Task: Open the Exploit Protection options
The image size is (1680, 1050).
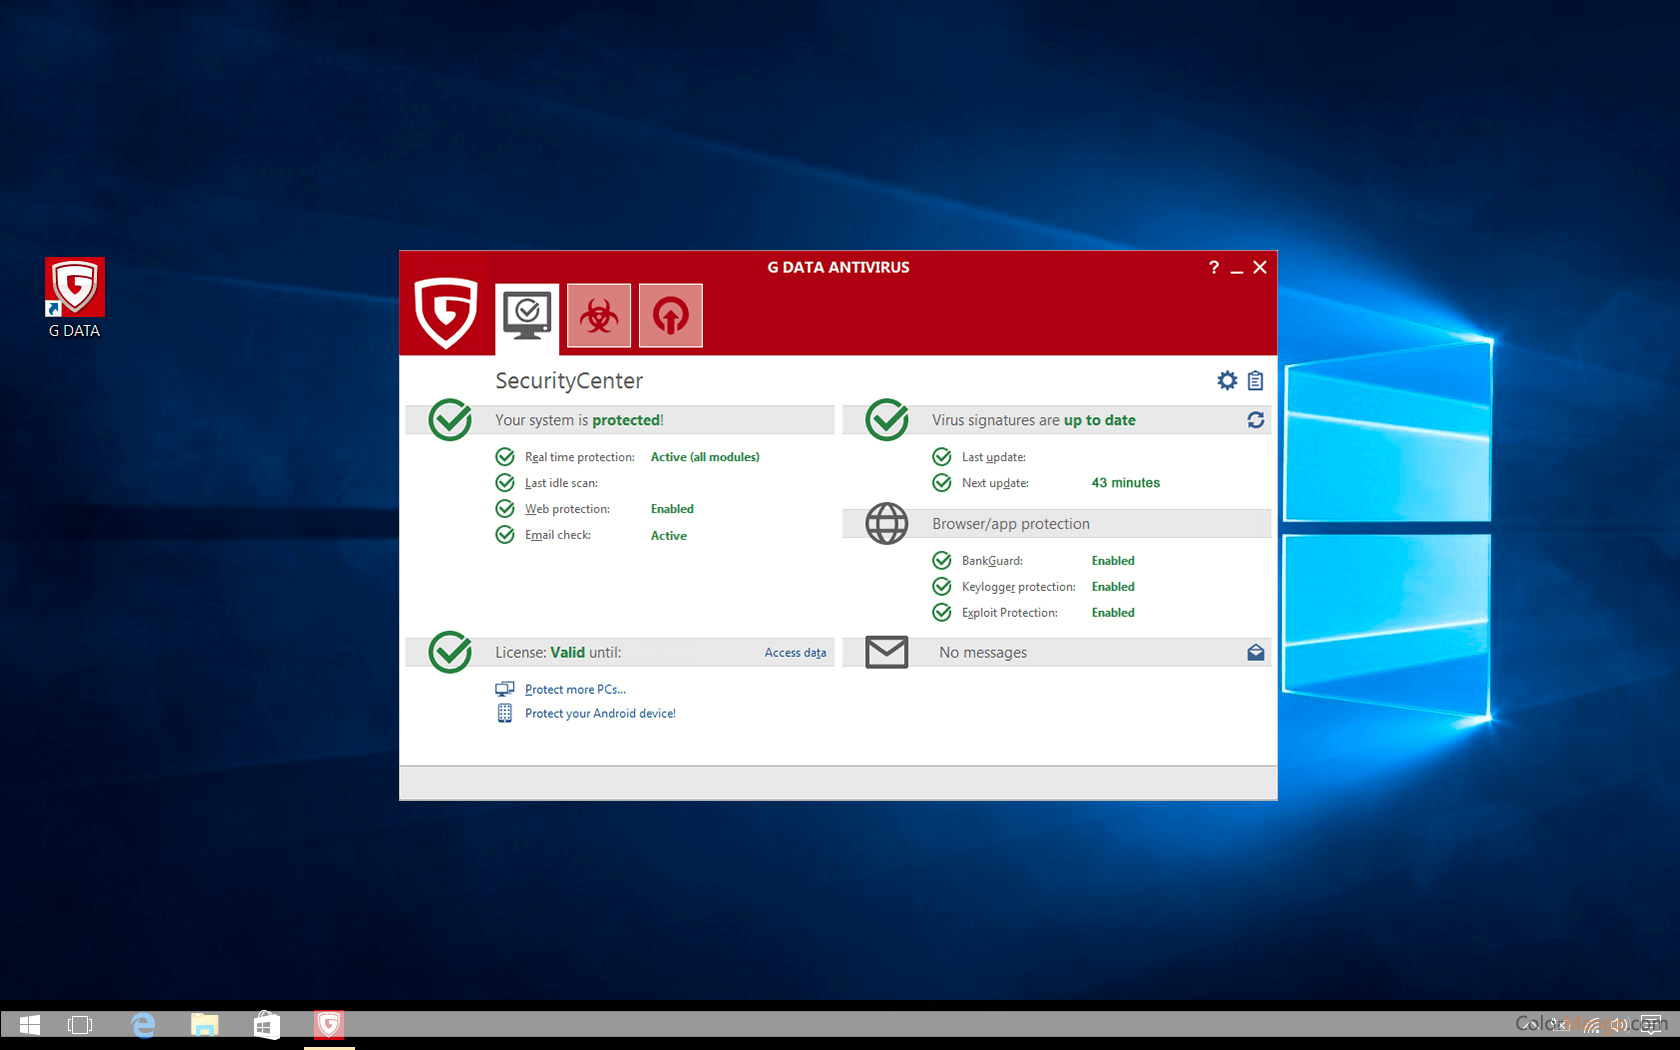Action: (1009, 613)
